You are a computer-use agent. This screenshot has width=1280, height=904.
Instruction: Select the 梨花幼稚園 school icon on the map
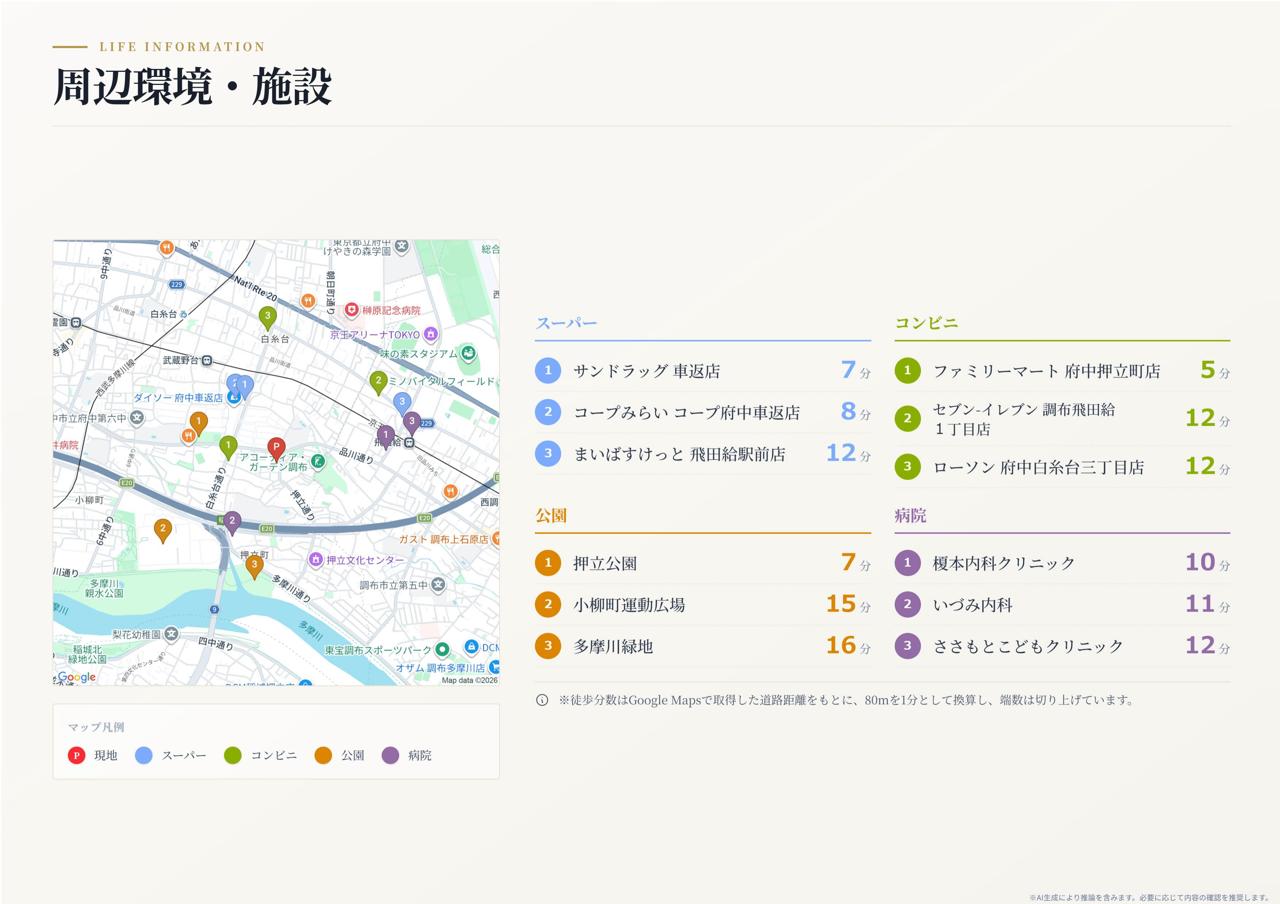[171, 634]
